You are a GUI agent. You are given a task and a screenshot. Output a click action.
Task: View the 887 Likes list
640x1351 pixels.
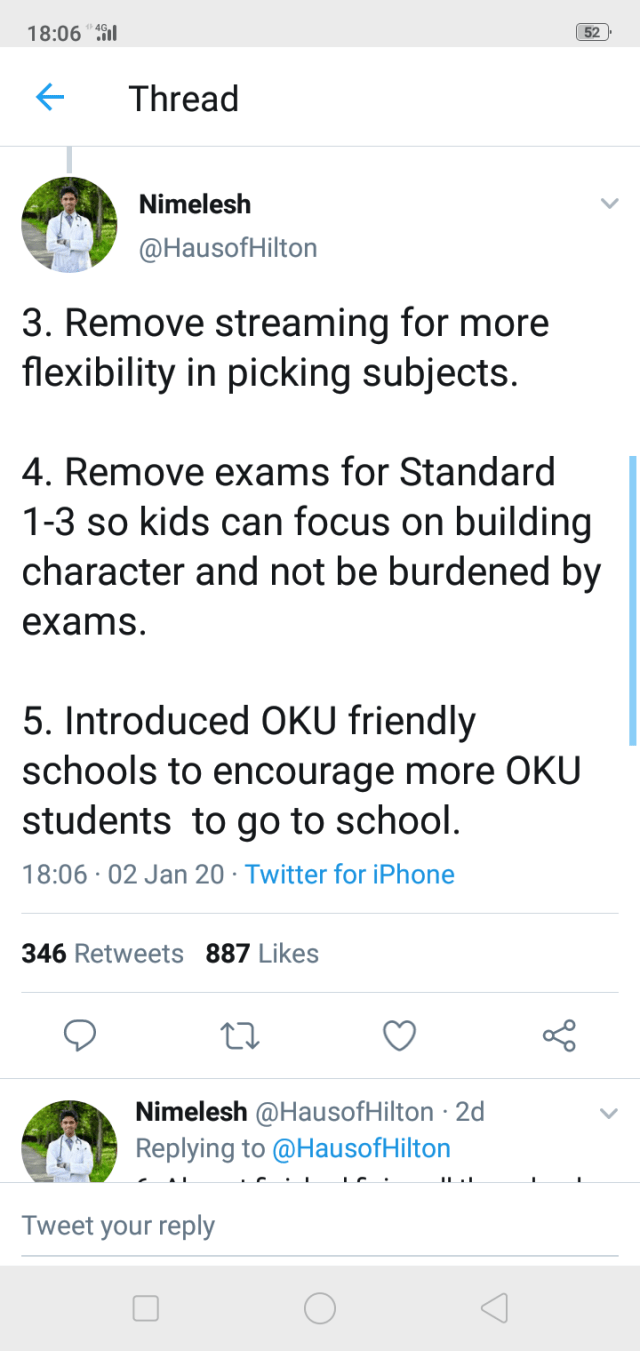click(x=262, y=953)
